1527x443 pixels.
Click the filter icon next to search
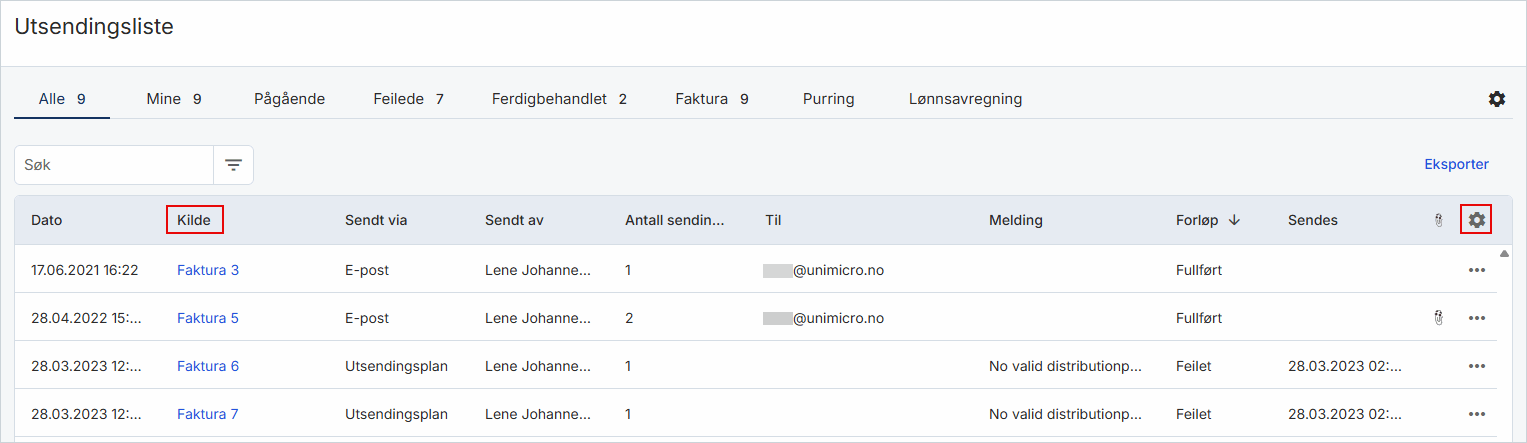pos(233,165)
